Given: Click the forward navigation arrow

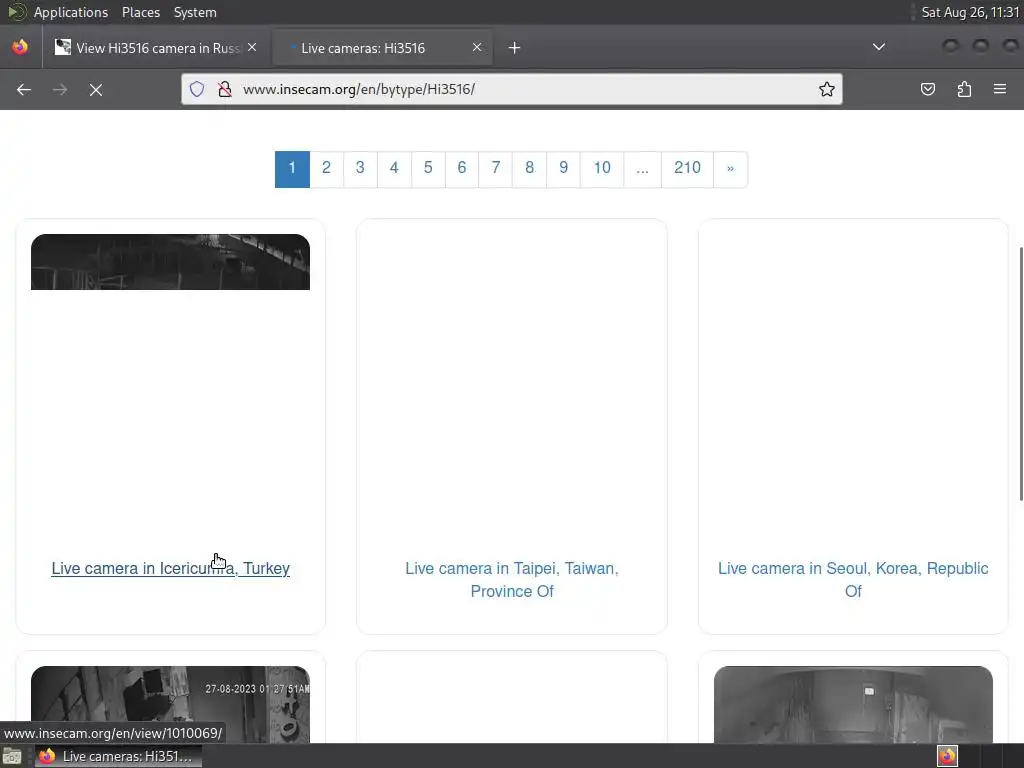Looking at the screenshot, I should click(x=60, y=89).
